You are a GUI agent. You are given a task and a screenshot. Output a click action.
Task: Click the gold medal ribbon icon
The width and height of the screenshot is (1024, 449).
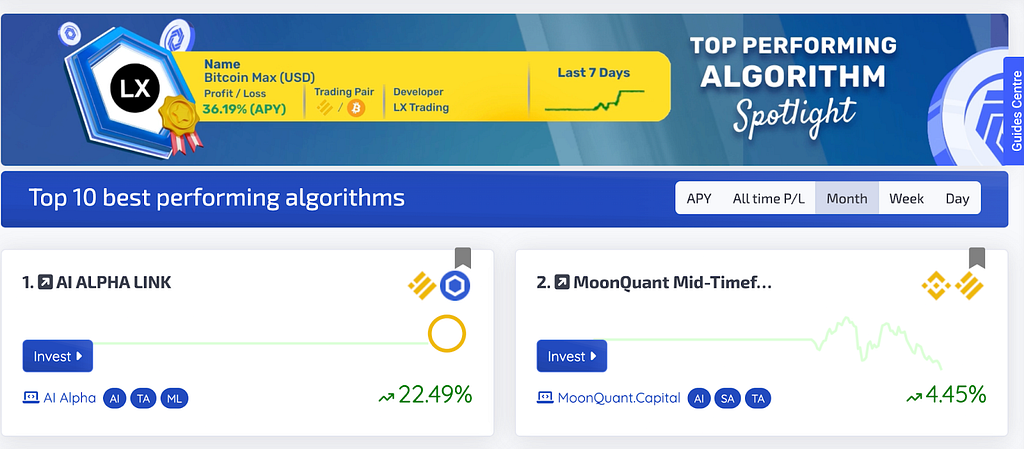coord(181,123)
